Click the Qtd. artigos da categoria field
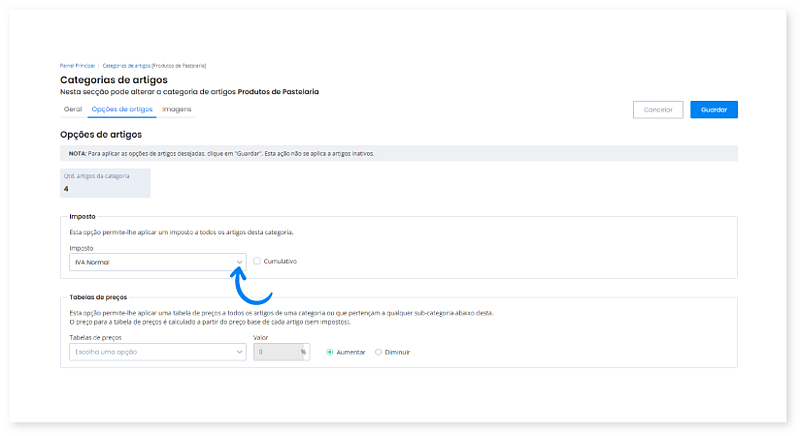 105,183
